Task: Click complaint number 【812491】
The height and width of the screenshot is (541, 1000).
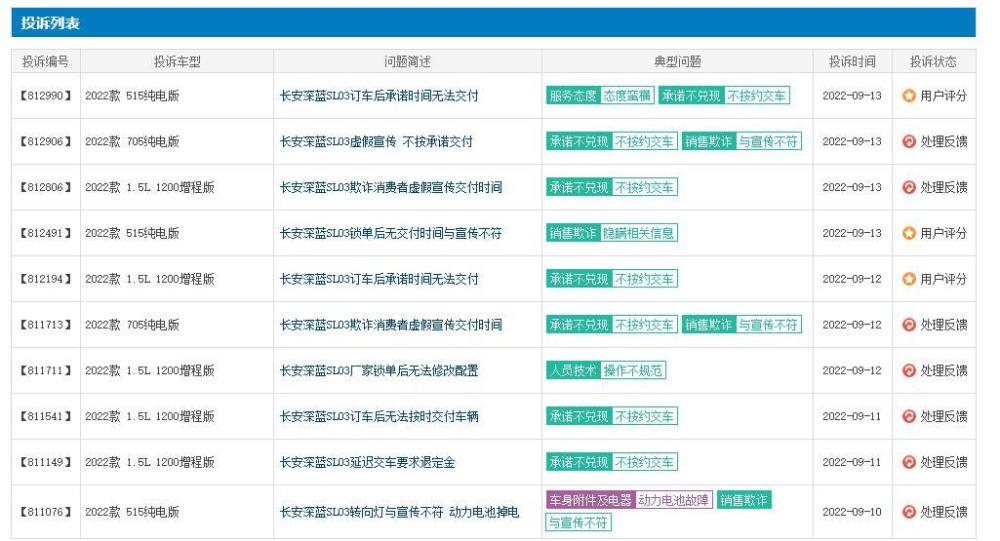Action: click(x=45, y=233)
